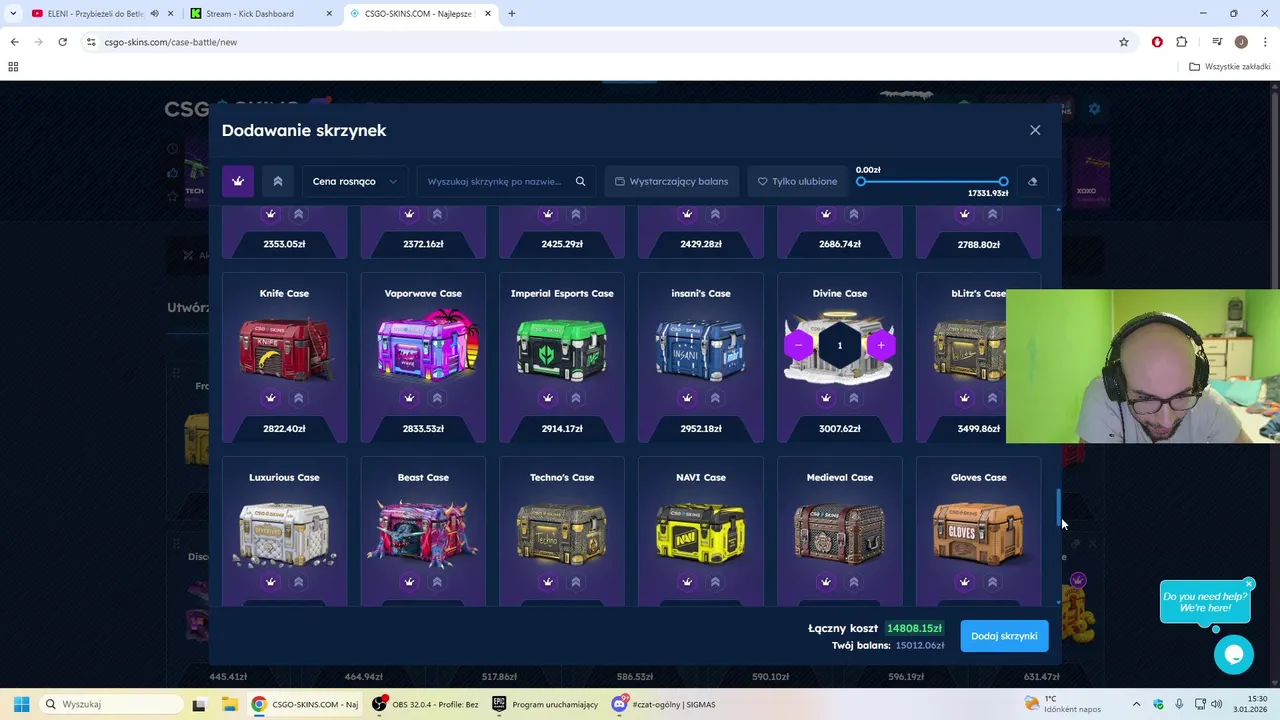This screenshot has height=720, width=1280.
Task: Toggle Wystarczający balans filter
Action: (672, 181)
